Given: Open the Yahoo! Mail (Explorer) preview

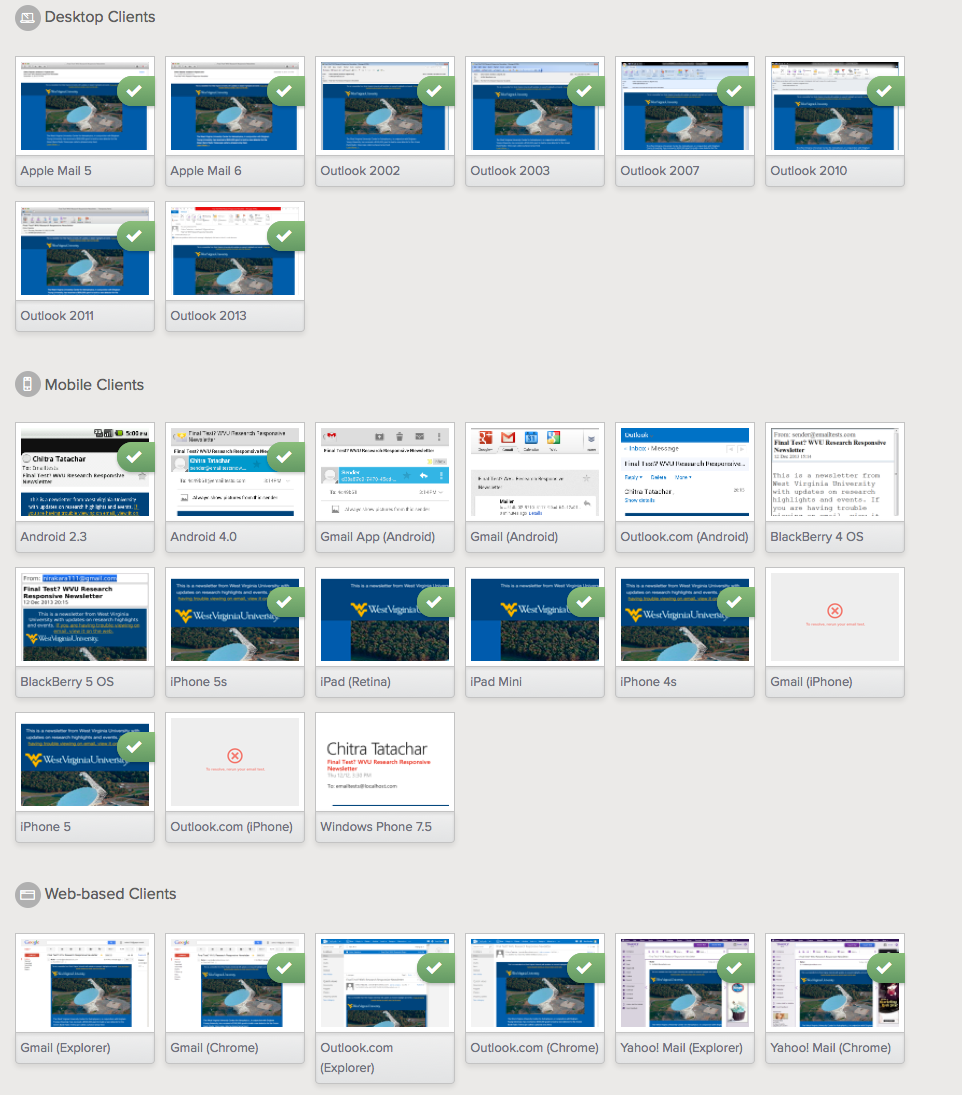Looking at the screenshot, I should pyautogui.click(x=685, y=983).
